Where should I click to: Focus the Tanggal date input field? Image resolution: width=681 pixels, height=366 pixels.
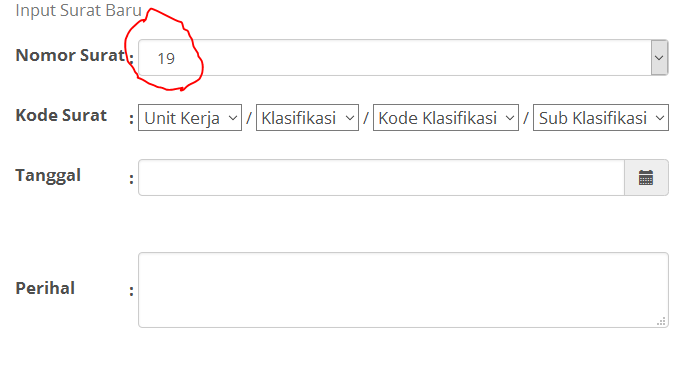[x=381, y=178]
